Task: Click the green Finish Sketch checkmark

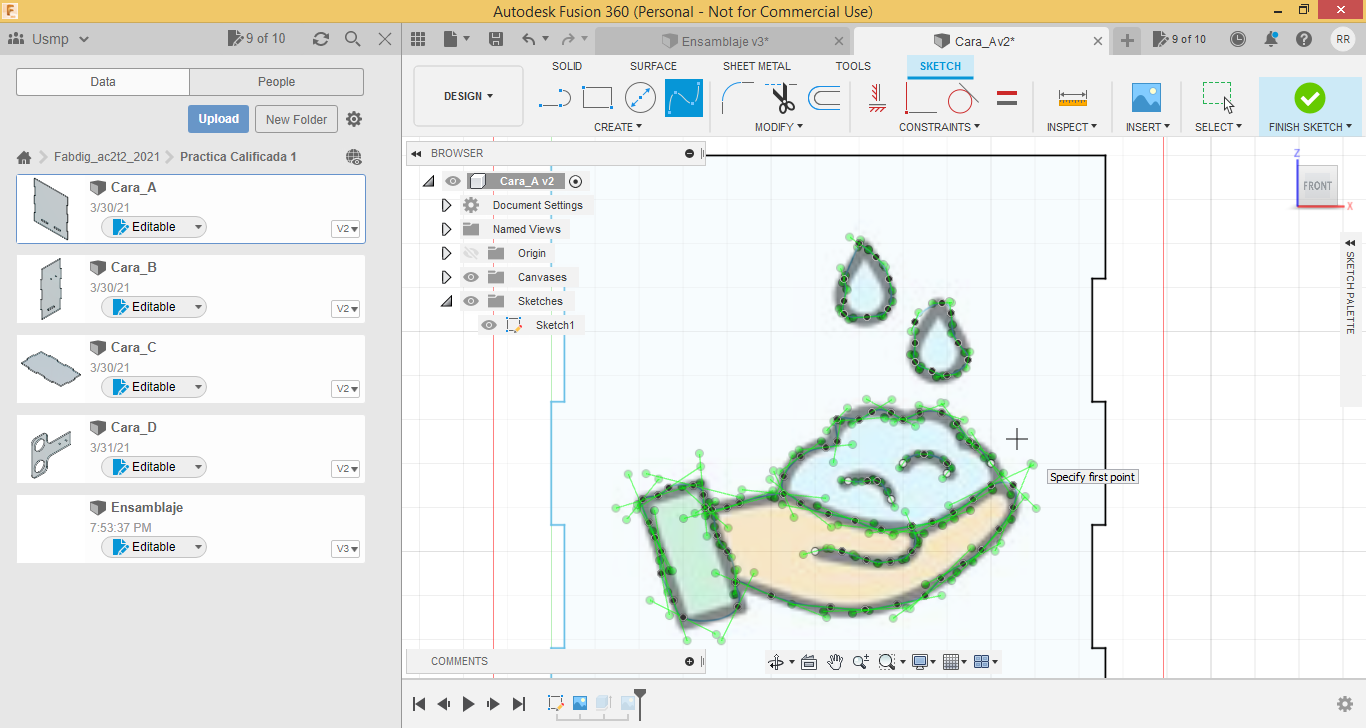Action: click(x=1309, y=98)
